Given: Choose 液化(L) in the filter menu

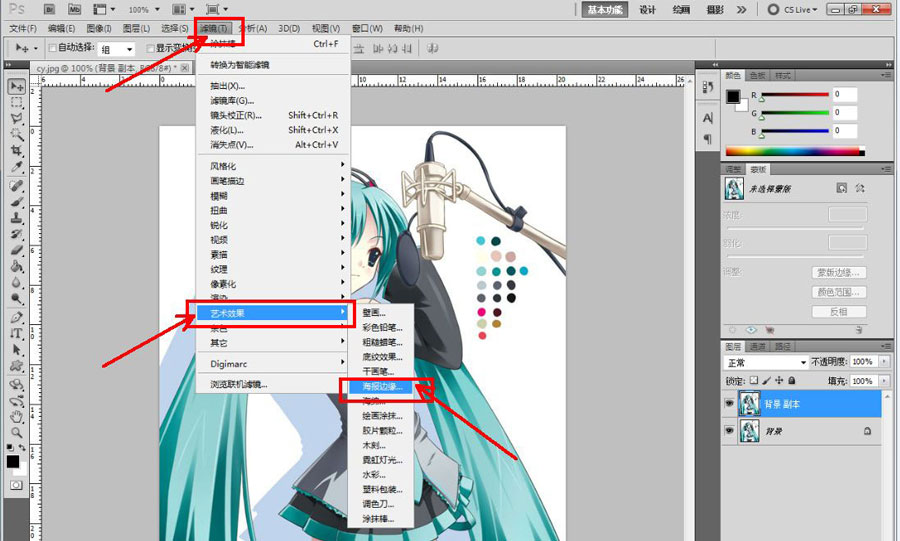Looking at the screenshot, I should tap(273, 130).
